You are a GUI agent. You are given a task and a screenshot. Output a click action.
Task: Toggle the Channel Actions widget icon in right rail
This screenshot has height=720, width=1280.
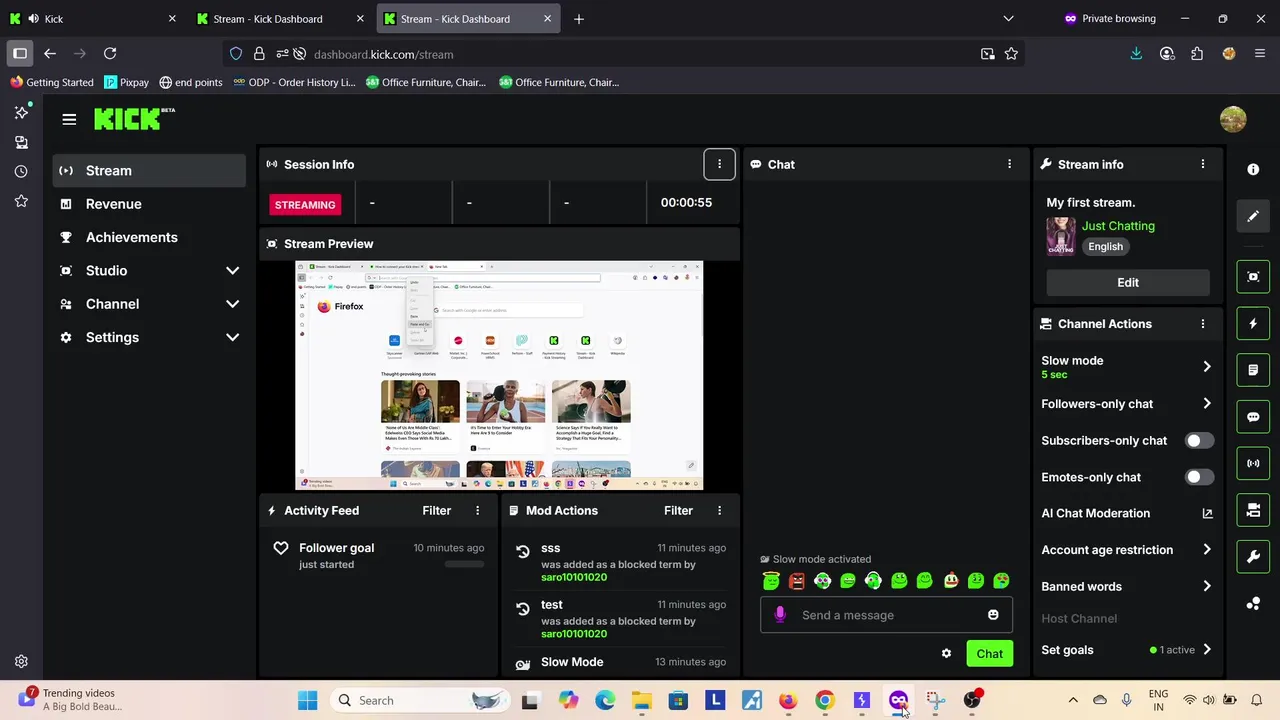tap(1253, 510)
